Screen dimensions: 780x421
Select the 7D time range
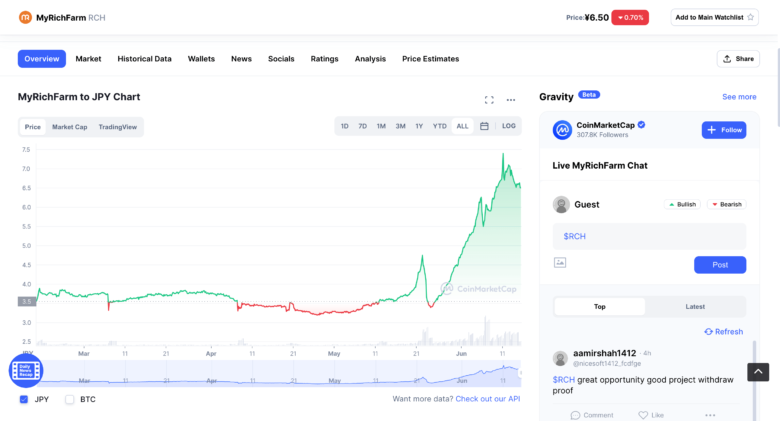point(363,126)
